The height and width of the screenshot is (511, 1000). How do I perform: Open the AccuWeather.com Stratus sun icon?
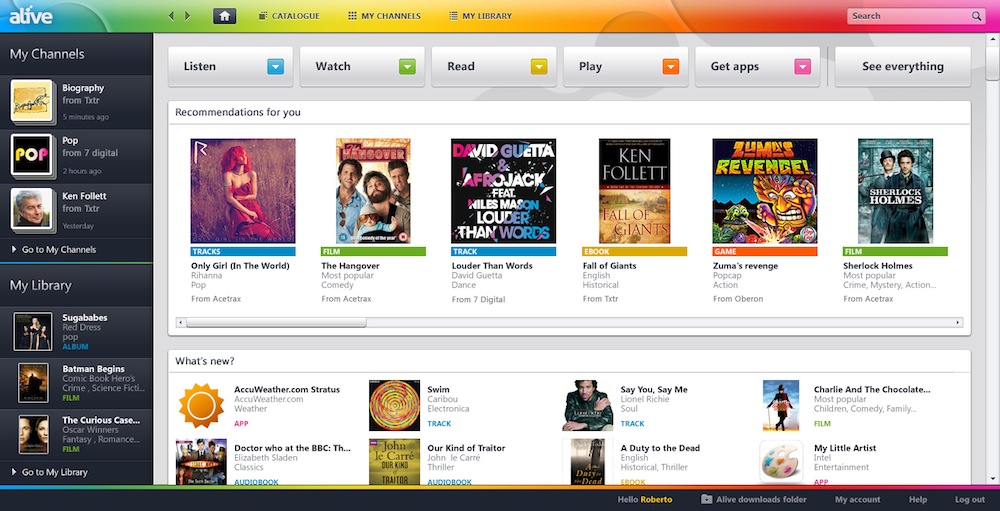201,404
